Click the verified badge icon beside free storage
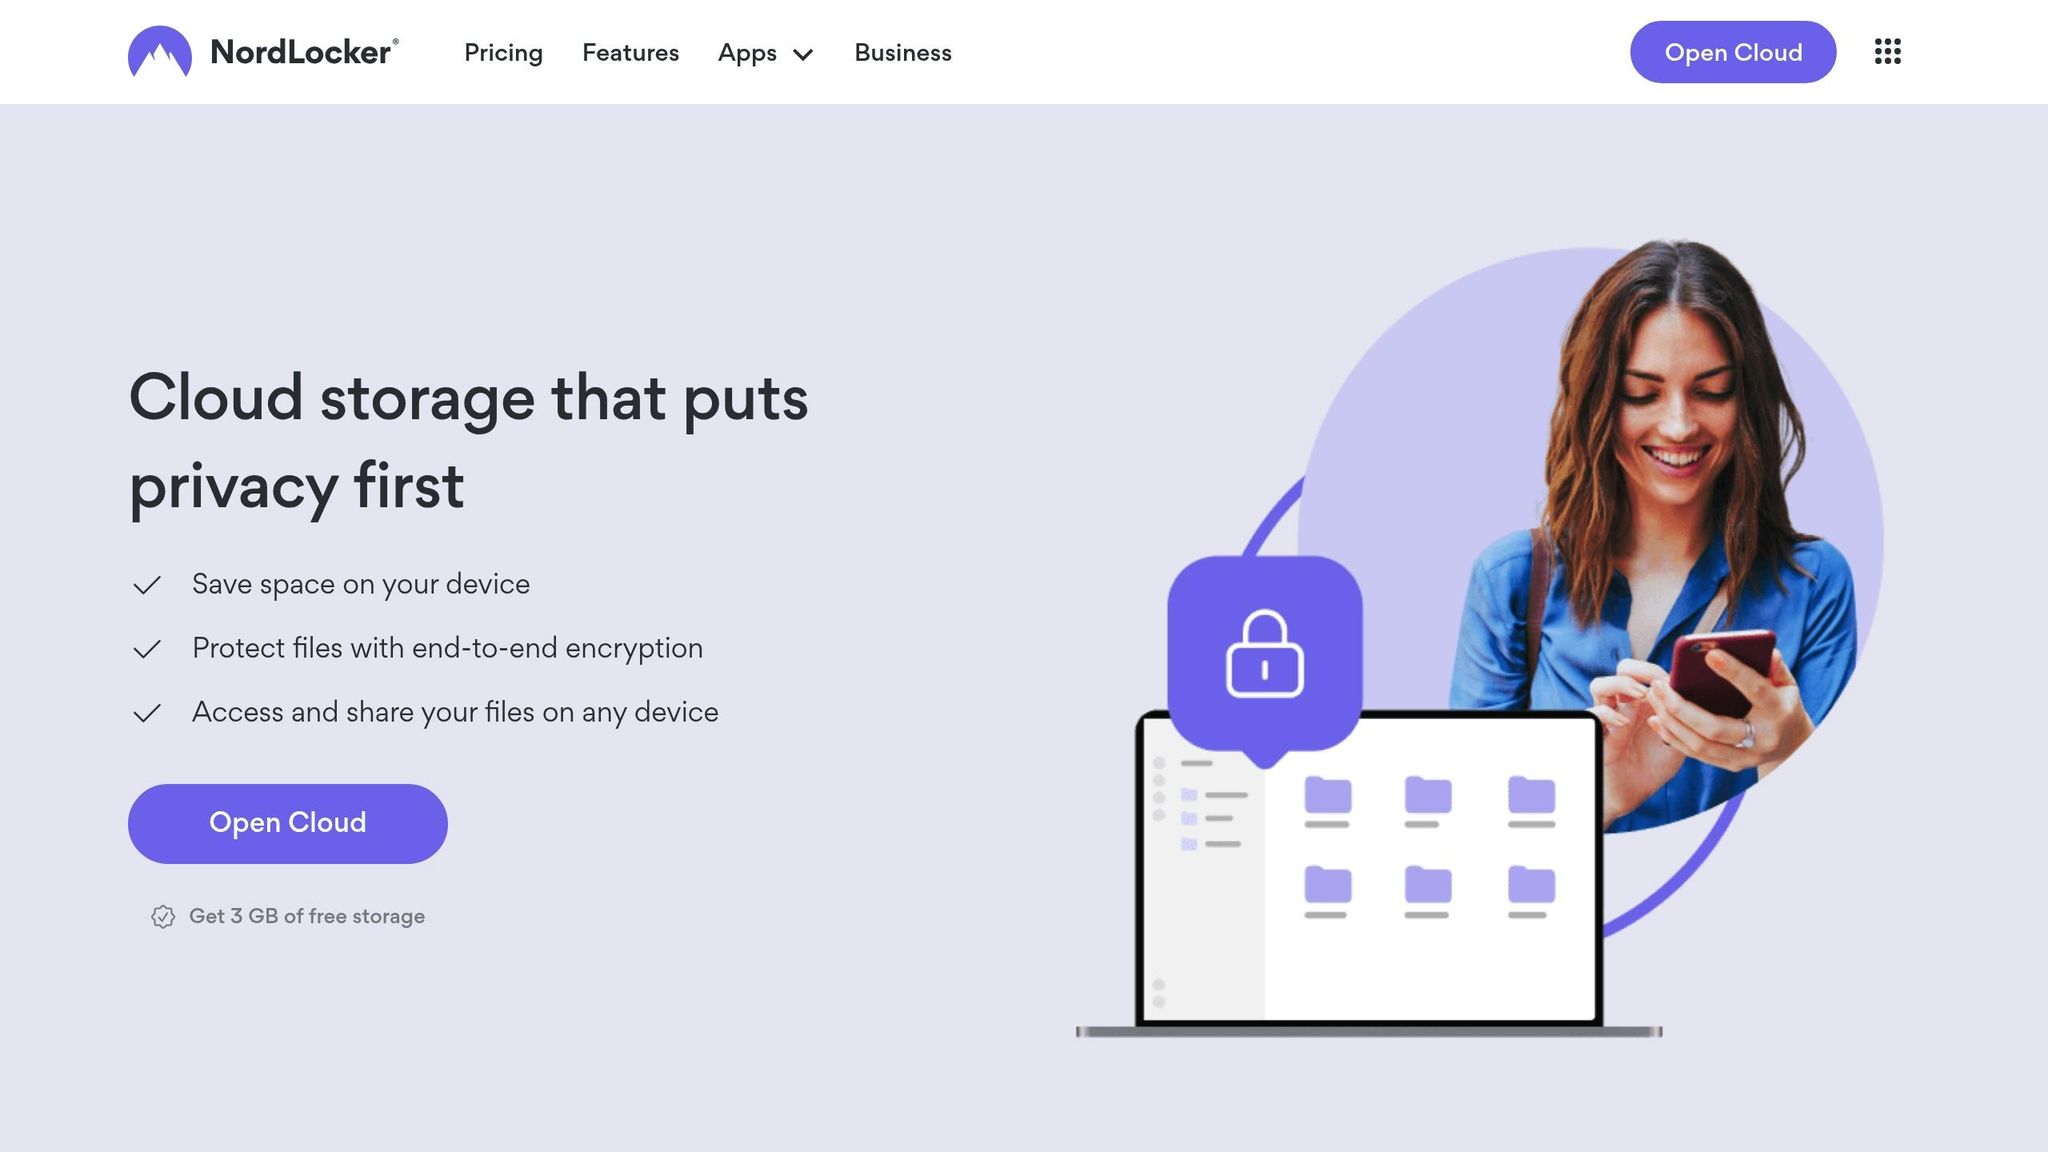This screenshot has height=1152, width=2048. pos(163,916)
